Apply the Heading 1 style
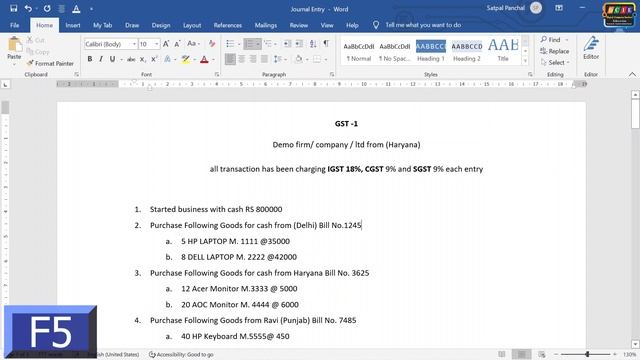Image resolution: width=640 pixels, height=360 pixels. click(x=431, y=51)
